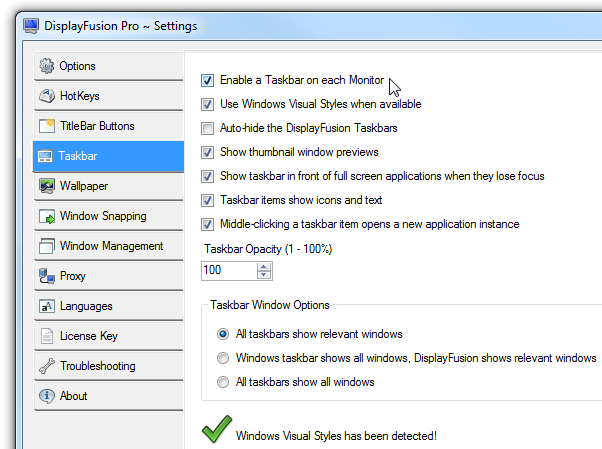Toggle Show taskbar in front of full screen applications

click(207, 176)
